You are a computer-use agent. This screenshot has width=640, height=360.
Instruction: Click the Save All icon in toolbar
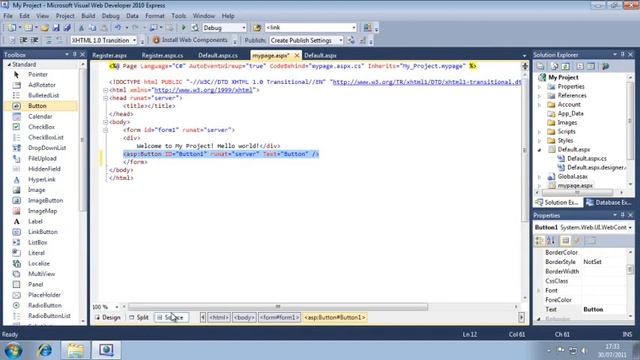click(x=67, y=28)
